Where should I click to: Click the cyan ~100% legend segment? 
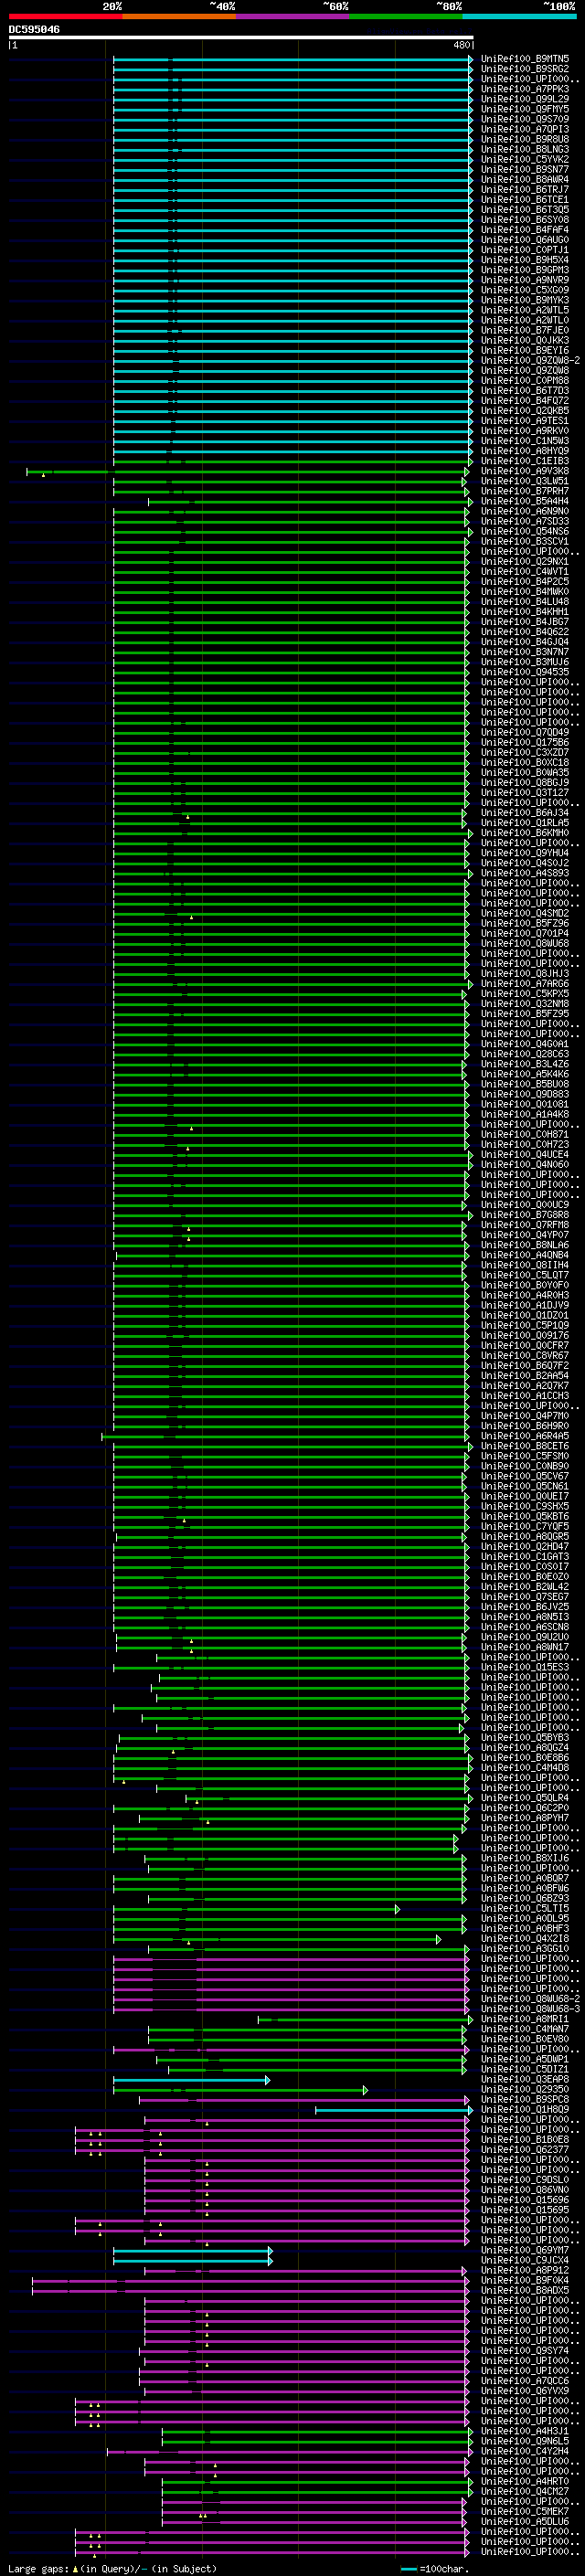519,16
